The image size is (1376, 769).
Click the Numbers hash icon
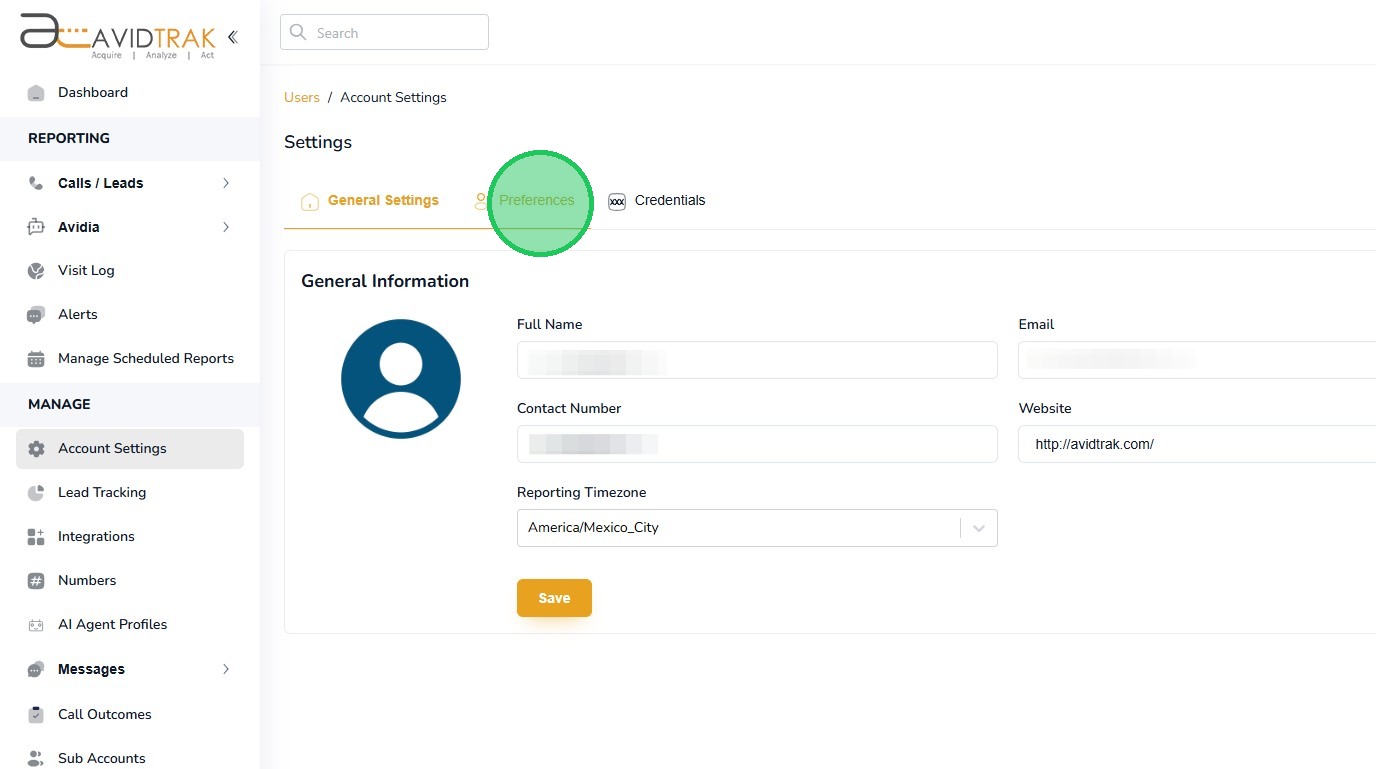point(36,581)
